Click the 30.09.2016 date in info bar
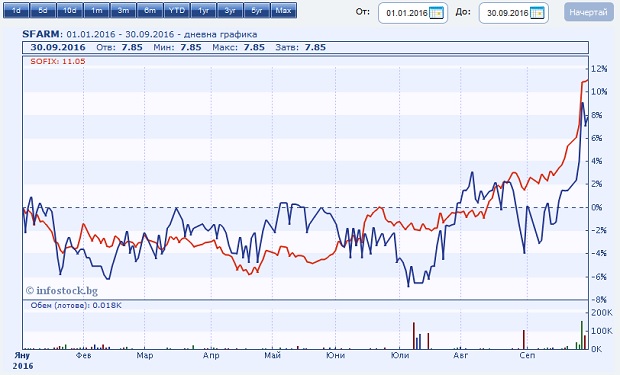 click(x=58, y=47)
